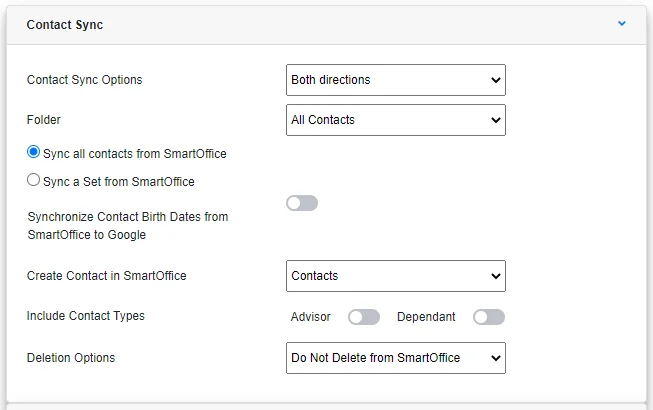
Task: Open the Folder dropdown showing All Contacts
Action: pyautogui.click(x=396, y=120)
